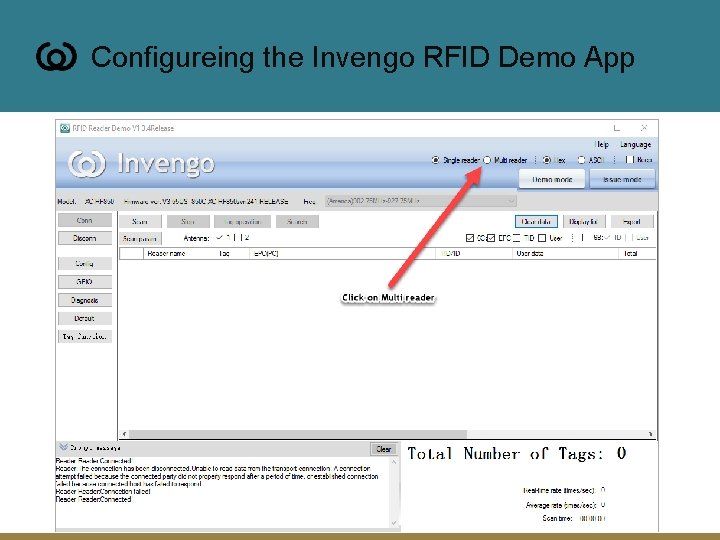
Task: Switch to Demo mode
Action: click(x=552, y=179)
